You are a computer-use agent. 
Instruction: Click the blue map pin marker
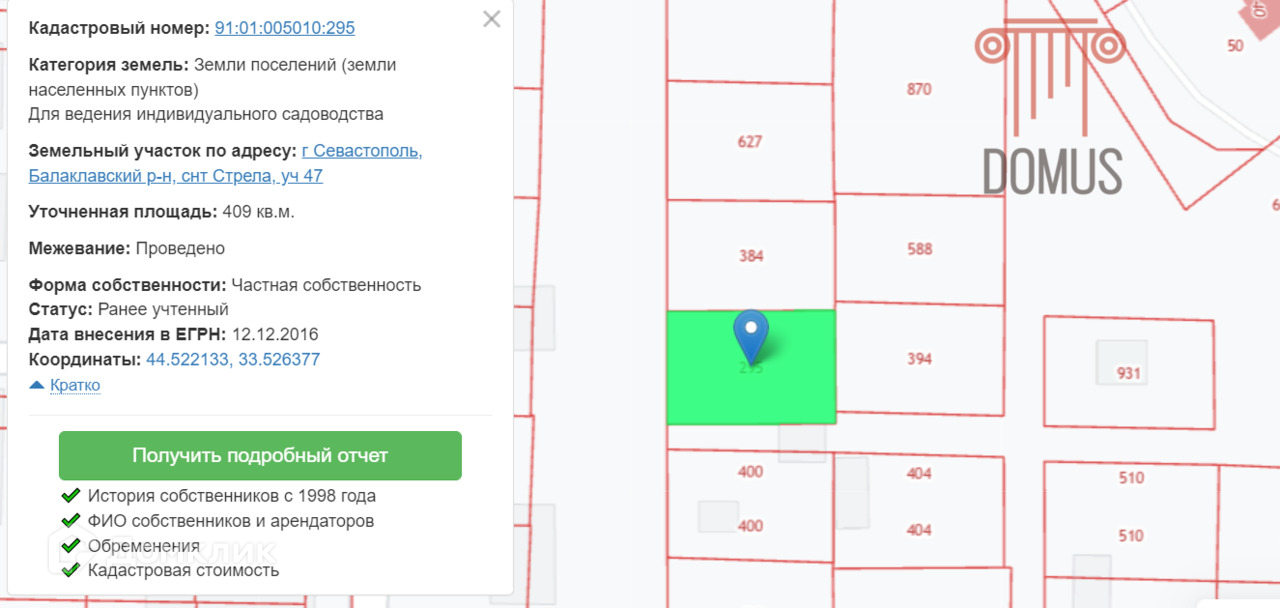(x=751, y=336)
